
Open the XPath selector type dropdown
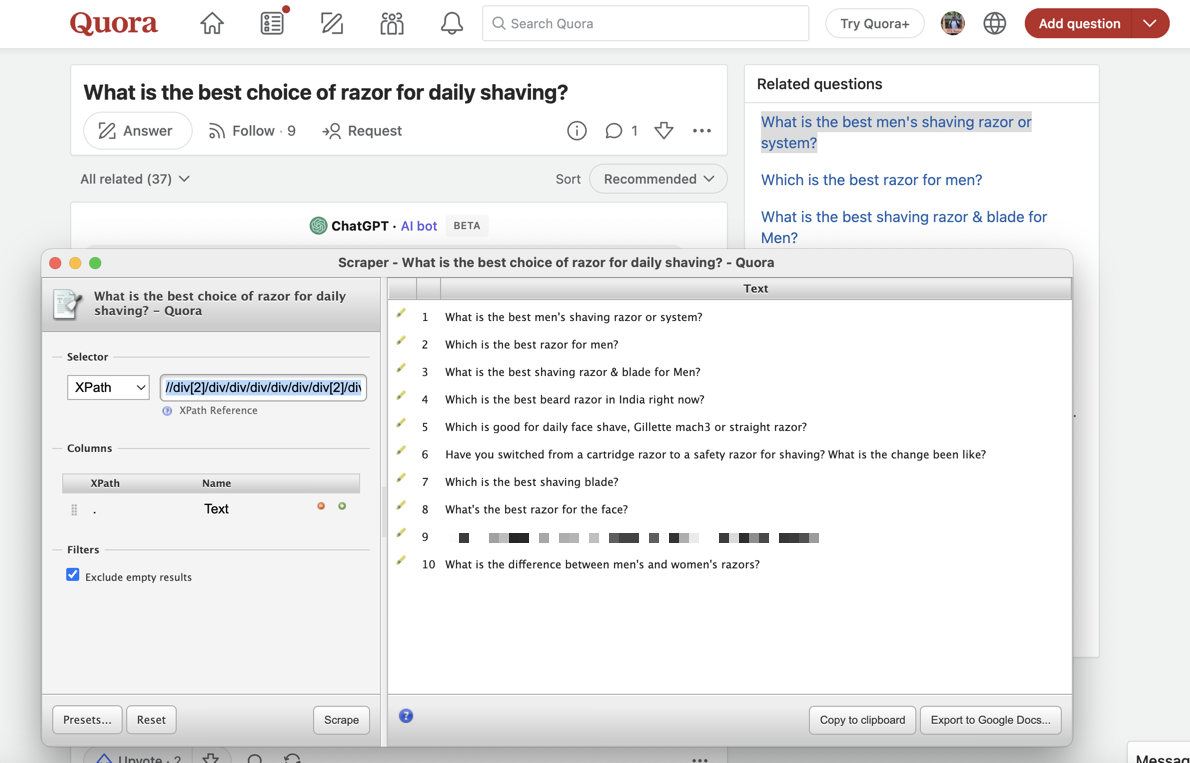coord(108,387)
